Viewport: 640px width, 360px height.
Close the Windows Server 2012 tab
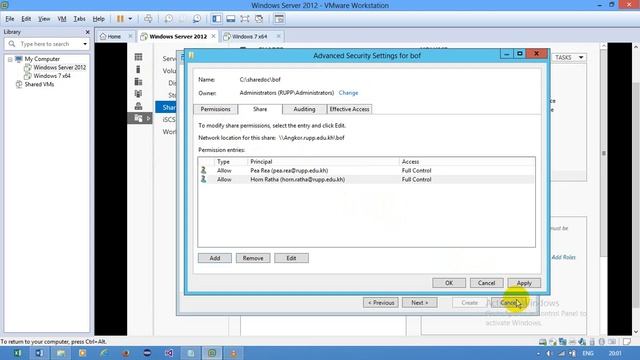[213, 36]
